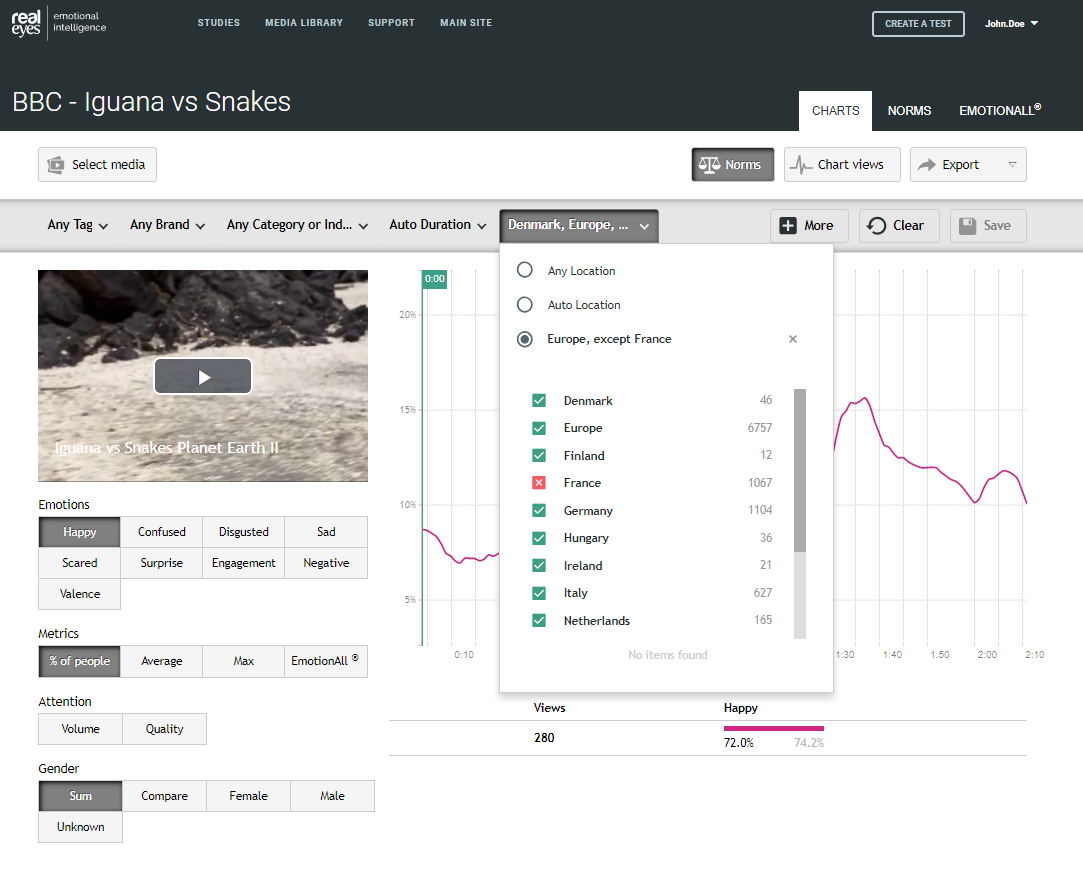
Task: Click the Chart views pulse icon
Action: [801, 165]
